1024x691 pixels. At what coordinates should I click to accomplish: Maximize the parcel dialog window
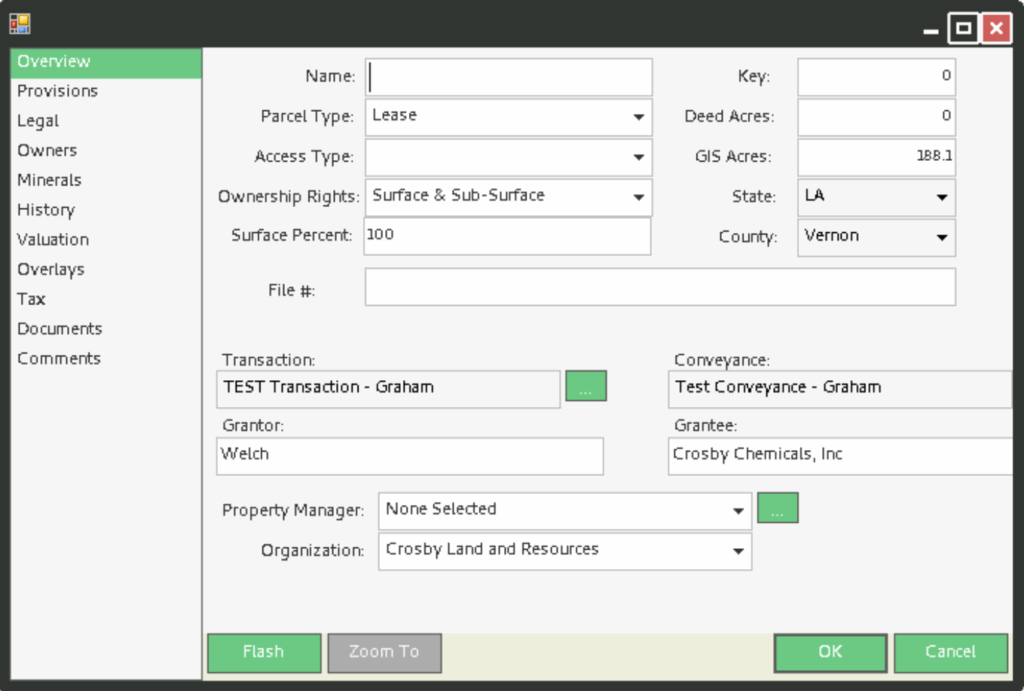[963, 28]
